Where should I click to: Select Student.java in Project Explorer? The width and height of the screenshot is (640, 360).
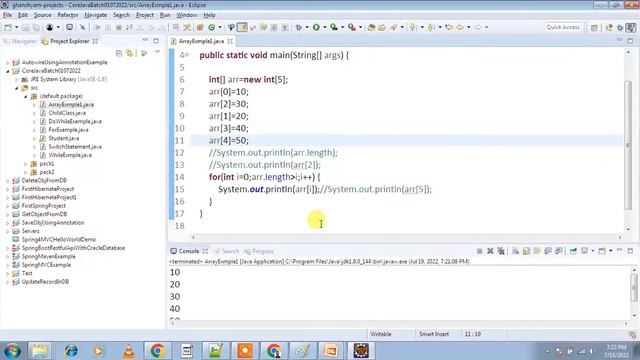63,138
